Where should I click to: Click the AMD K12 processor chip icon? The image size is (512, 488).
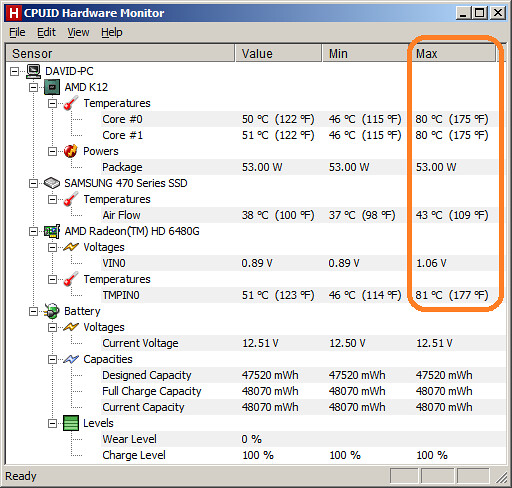click(x=52, y=87)
